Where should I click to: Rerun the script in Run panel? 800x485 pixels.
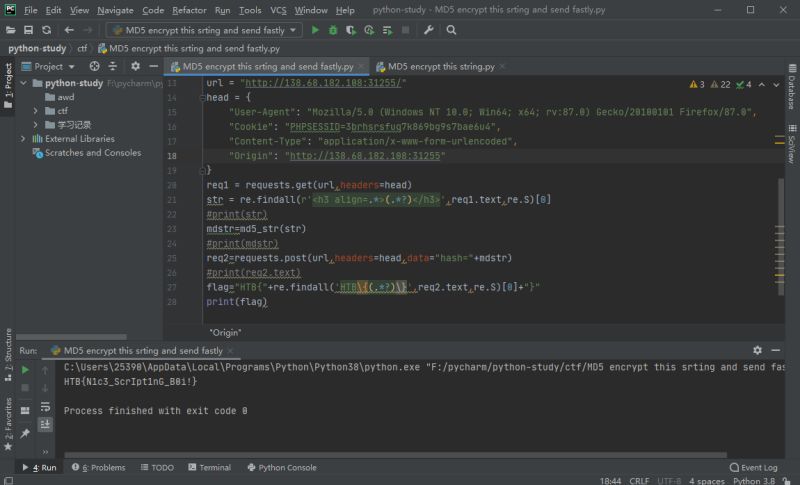25,370
